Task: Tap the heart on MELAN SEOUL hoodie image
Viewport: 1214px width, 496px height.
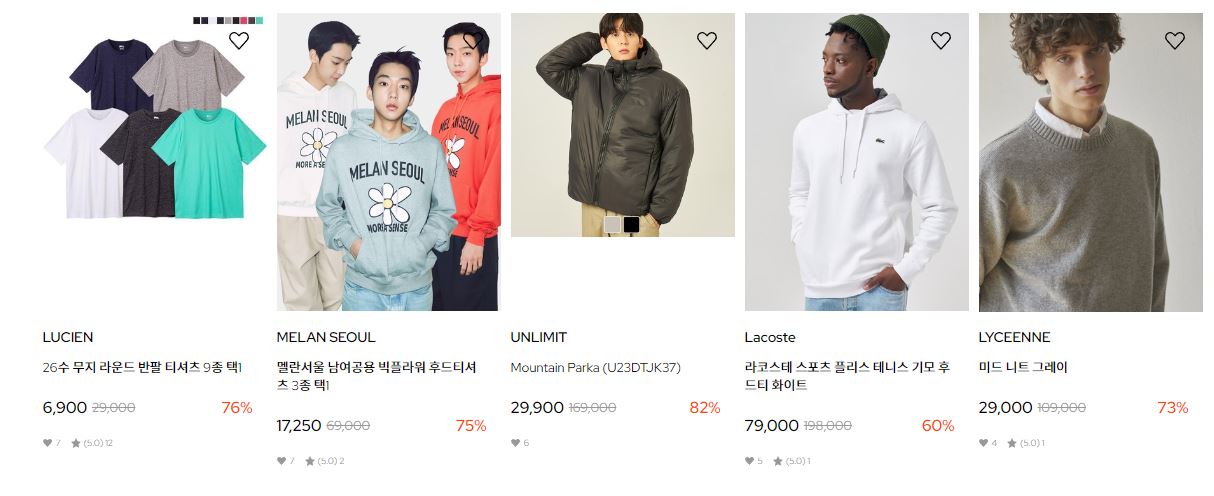Action: click(472, 40)
